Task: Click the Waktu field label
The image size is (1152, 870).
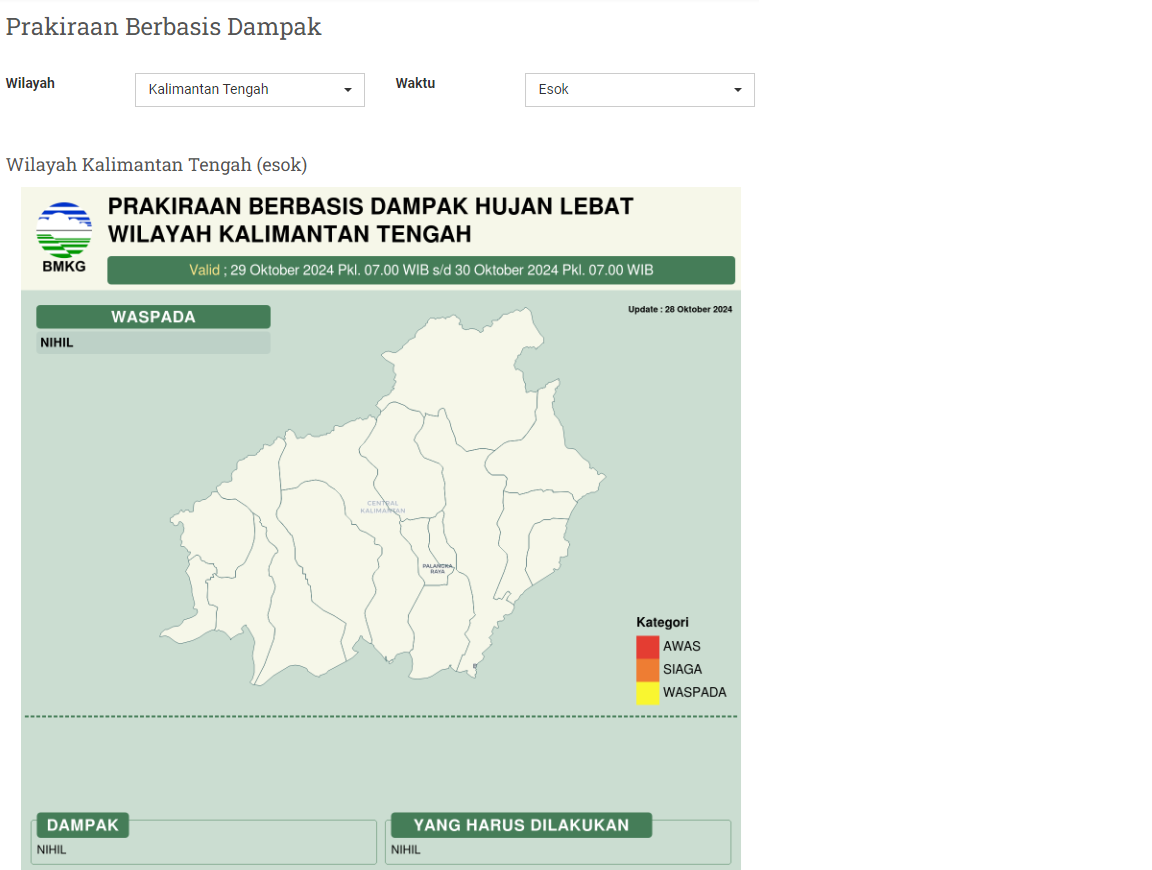Action: tap(415, 83)
